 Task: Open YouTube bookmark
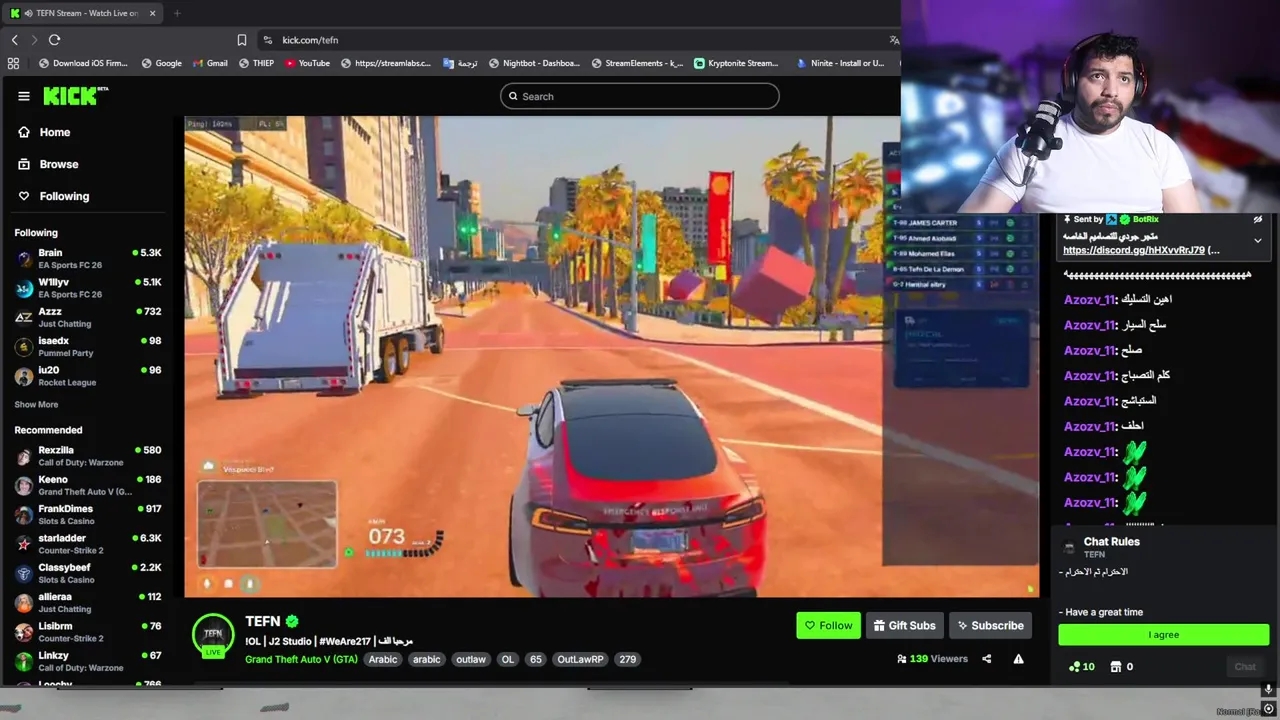tap(307, 63)
